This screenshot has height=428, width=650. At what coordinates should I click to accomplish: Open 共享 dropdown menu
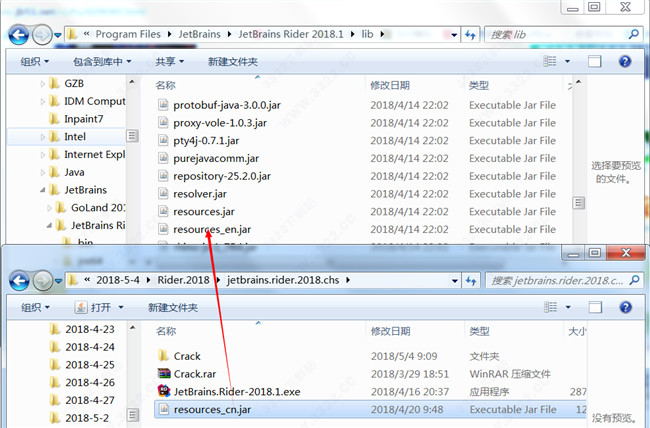click(169, 62)
